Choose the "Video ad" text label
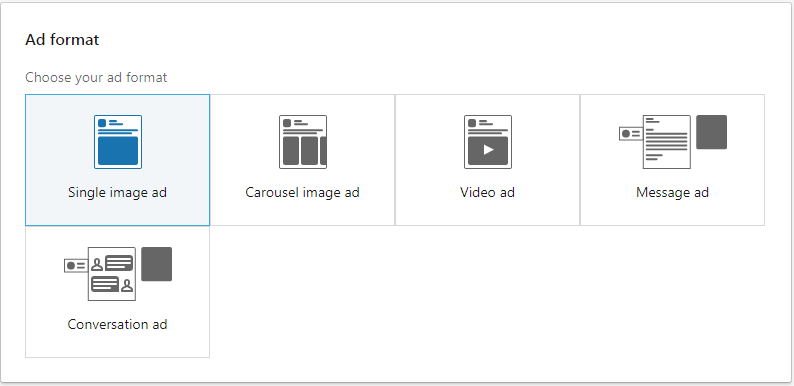The image size is (794, 386). [x=488, y=192]
